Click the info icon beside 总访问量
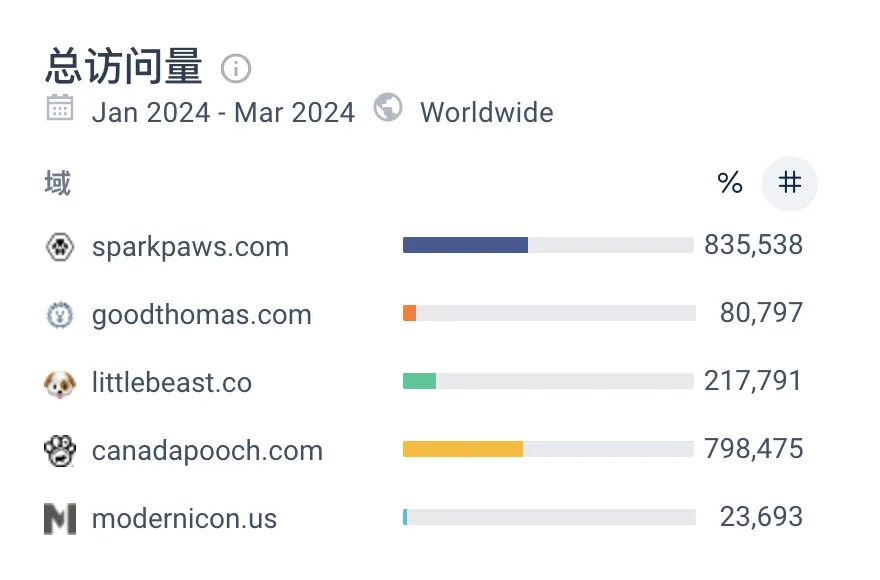 pyautogui.click(x=236, y=69)
